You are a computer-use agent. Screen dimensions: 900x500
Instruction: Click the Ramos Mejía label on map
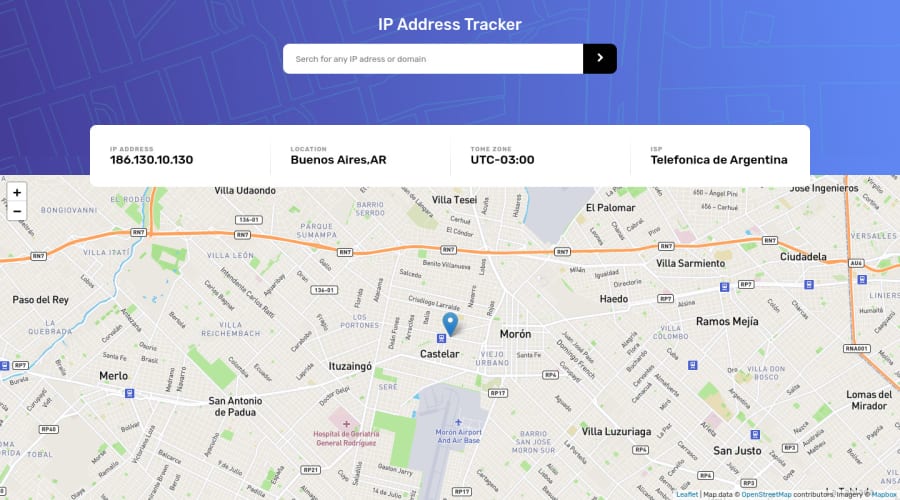727,321
